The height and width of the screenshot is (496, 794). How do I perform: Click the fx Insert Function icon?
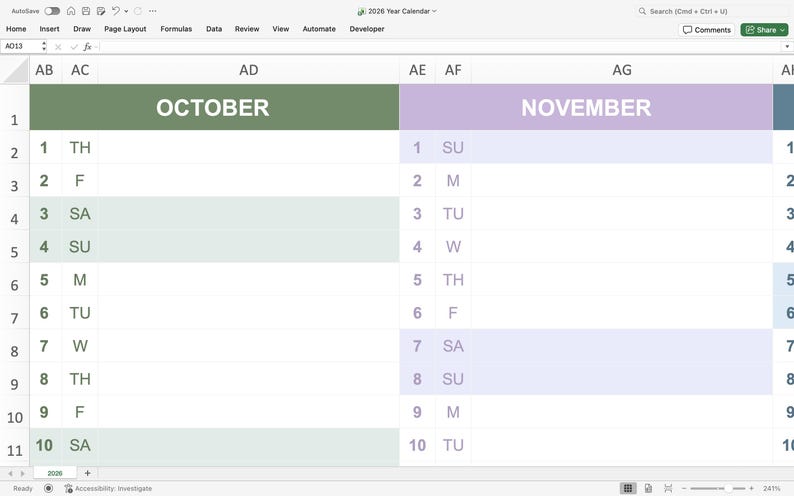click(x=88, y=47)
